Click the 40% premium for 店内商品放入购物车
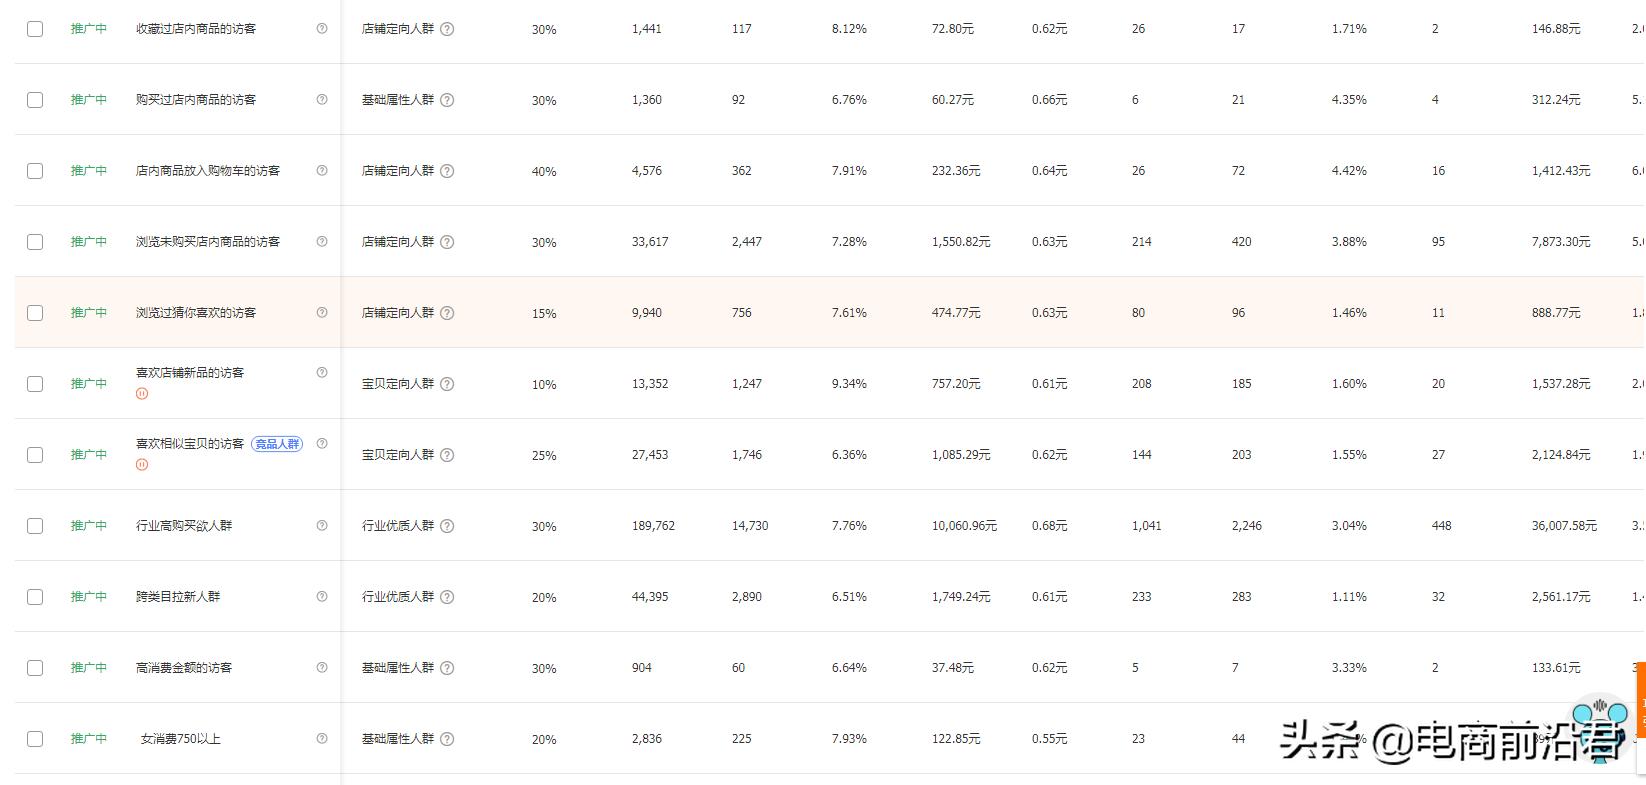Viewport: 1646px width, 785px height. [544, 172]
